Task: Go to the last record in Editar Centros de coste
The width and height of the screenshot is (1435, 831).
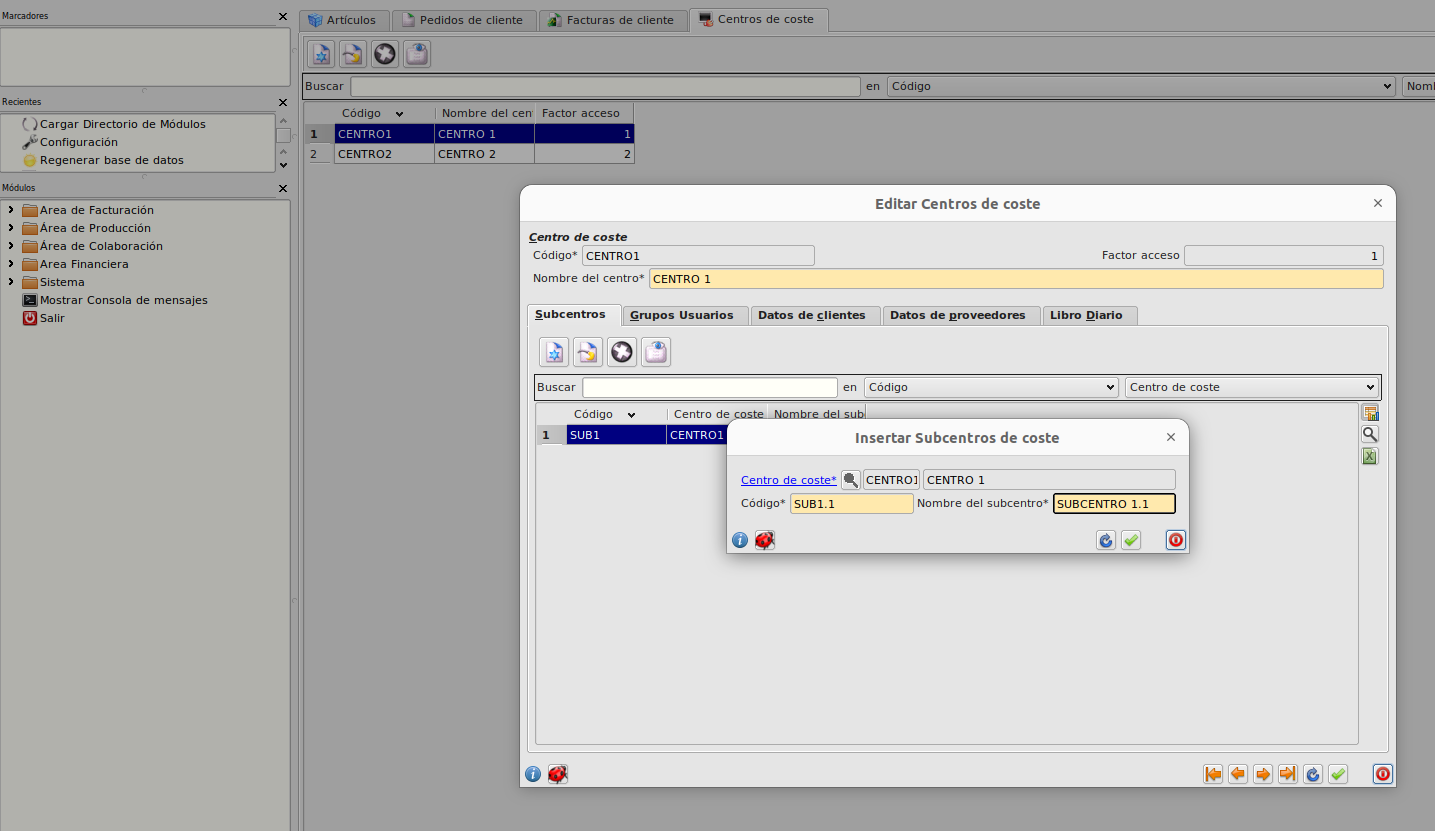Action: coord(1288,774)
